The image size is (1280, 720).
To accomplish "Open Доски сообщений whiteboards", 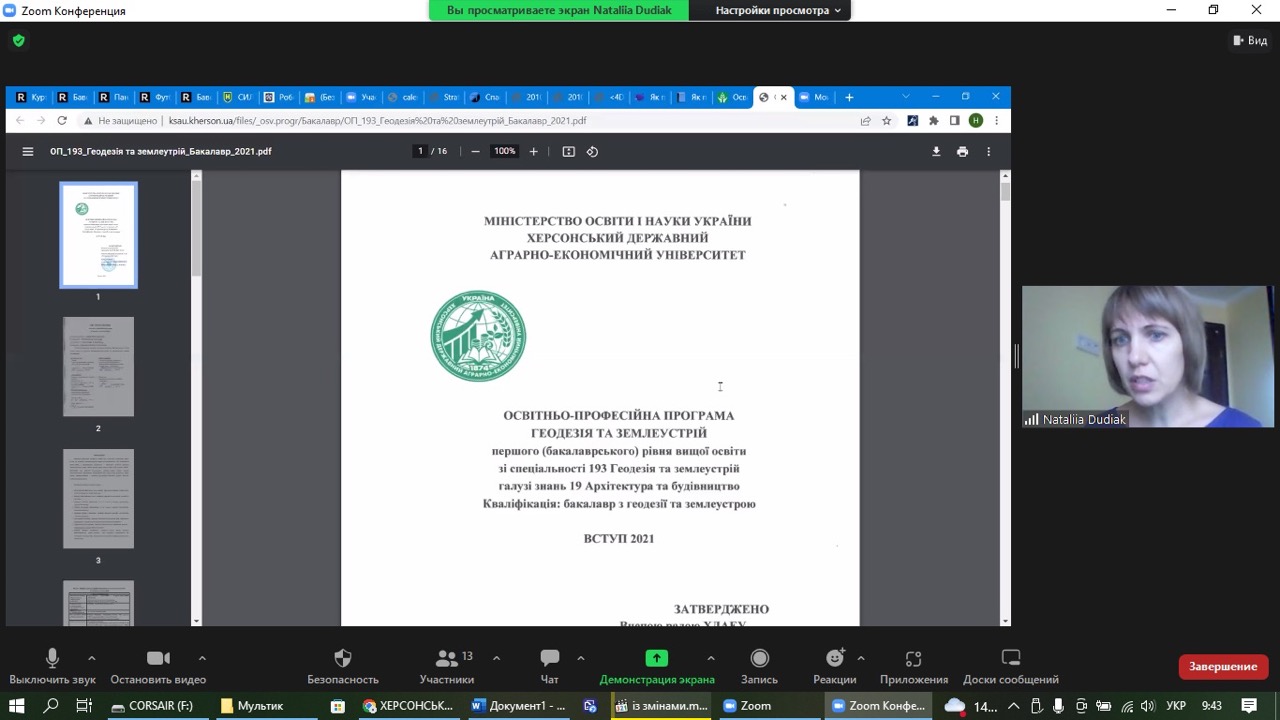I will click(1011, 667).
